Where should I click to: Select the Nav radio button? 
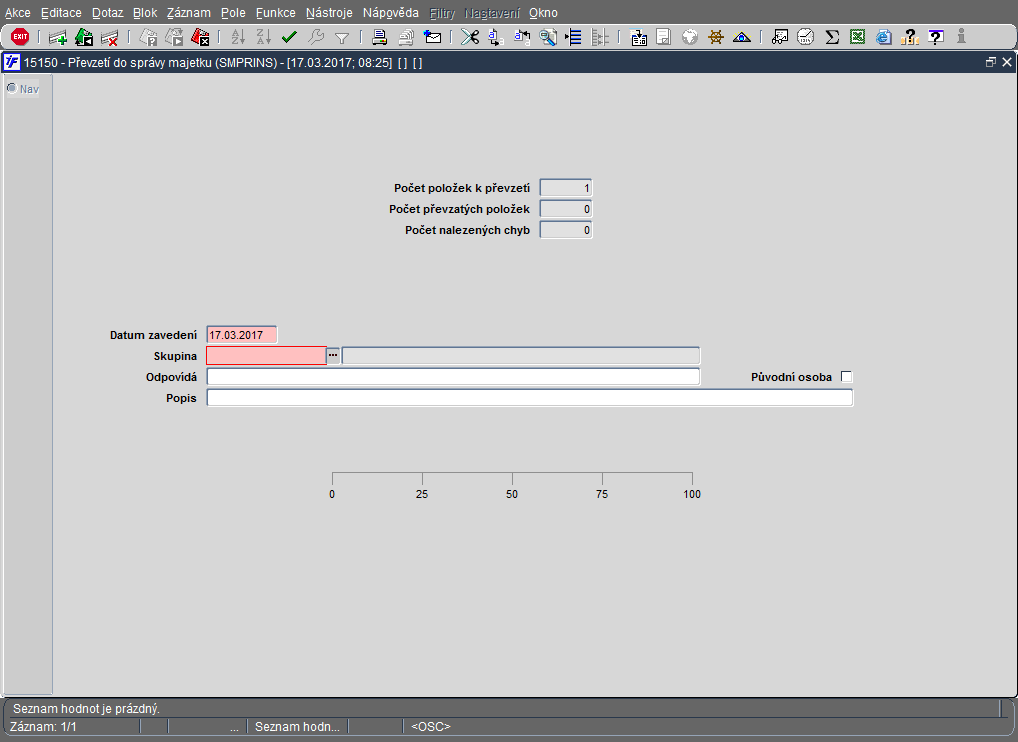coord(12,88)
